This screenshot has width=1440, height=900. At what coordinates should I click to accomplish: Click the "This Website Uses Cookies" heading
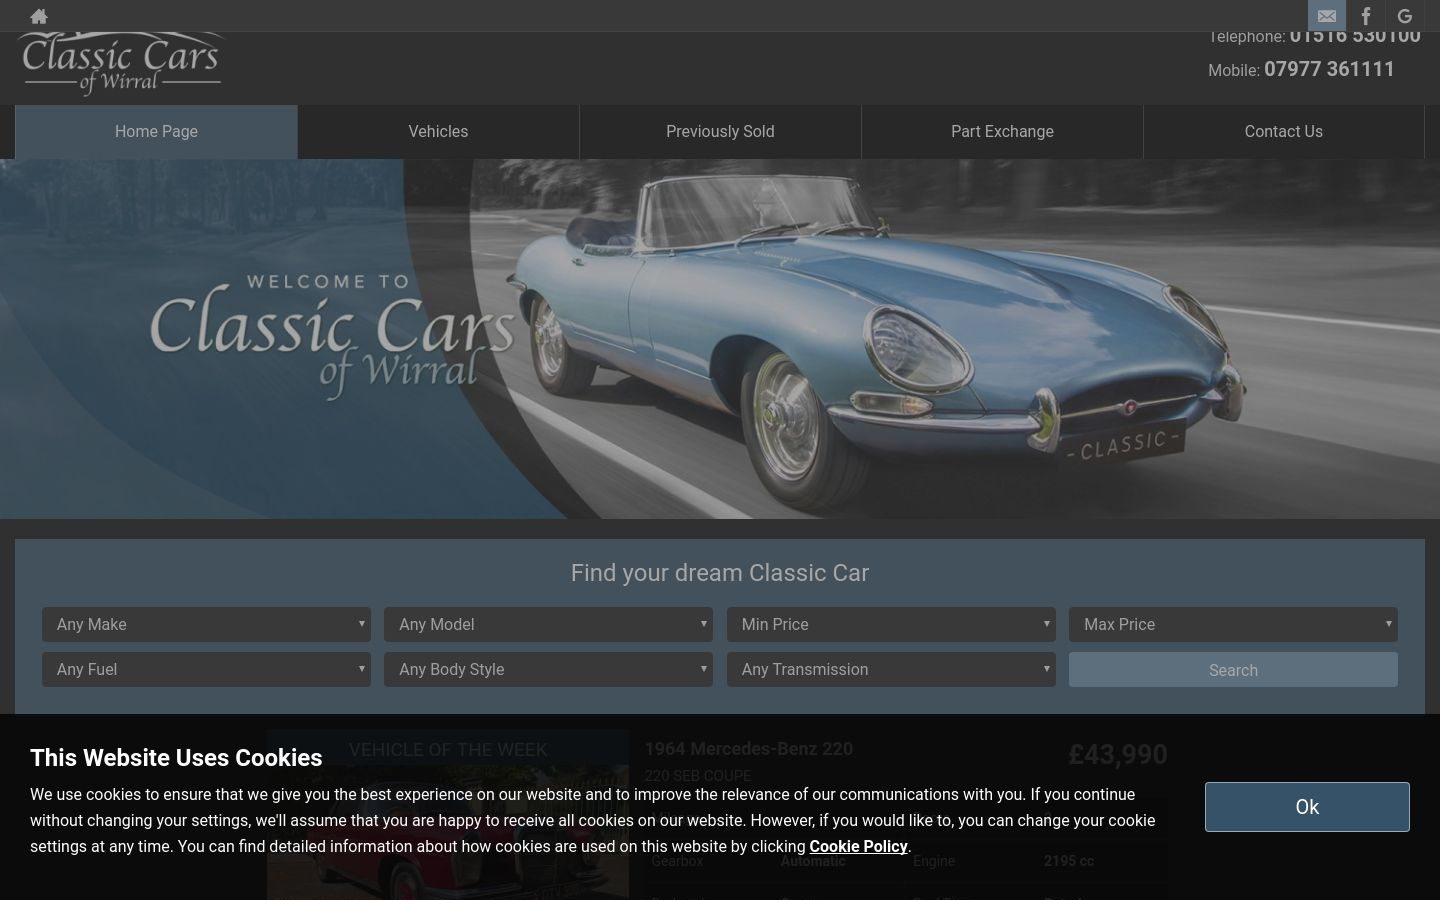pos(176,758)
